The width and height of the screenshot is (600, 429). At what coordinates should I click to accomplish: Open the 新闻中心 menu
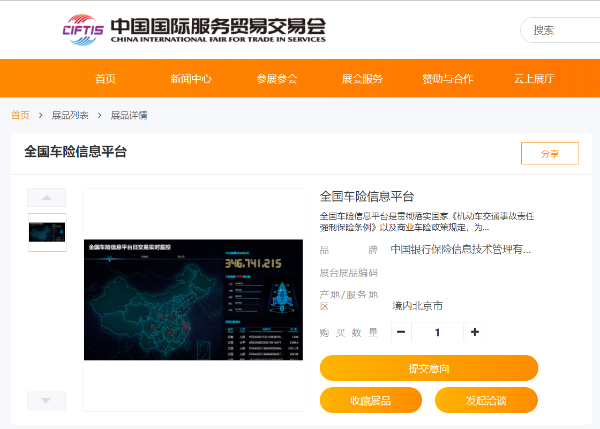tap(191, 79)
